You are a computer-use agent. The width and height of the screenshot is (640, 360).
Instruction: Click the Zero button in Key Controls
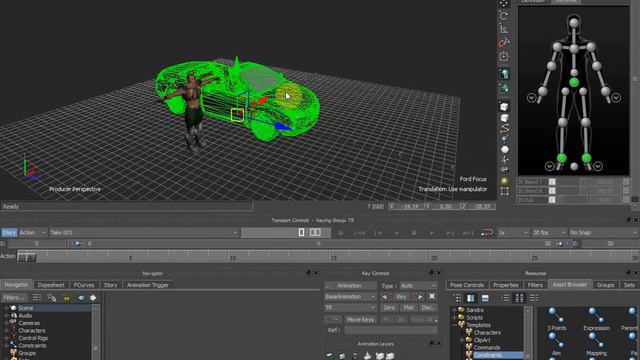[x=389, y=308]
